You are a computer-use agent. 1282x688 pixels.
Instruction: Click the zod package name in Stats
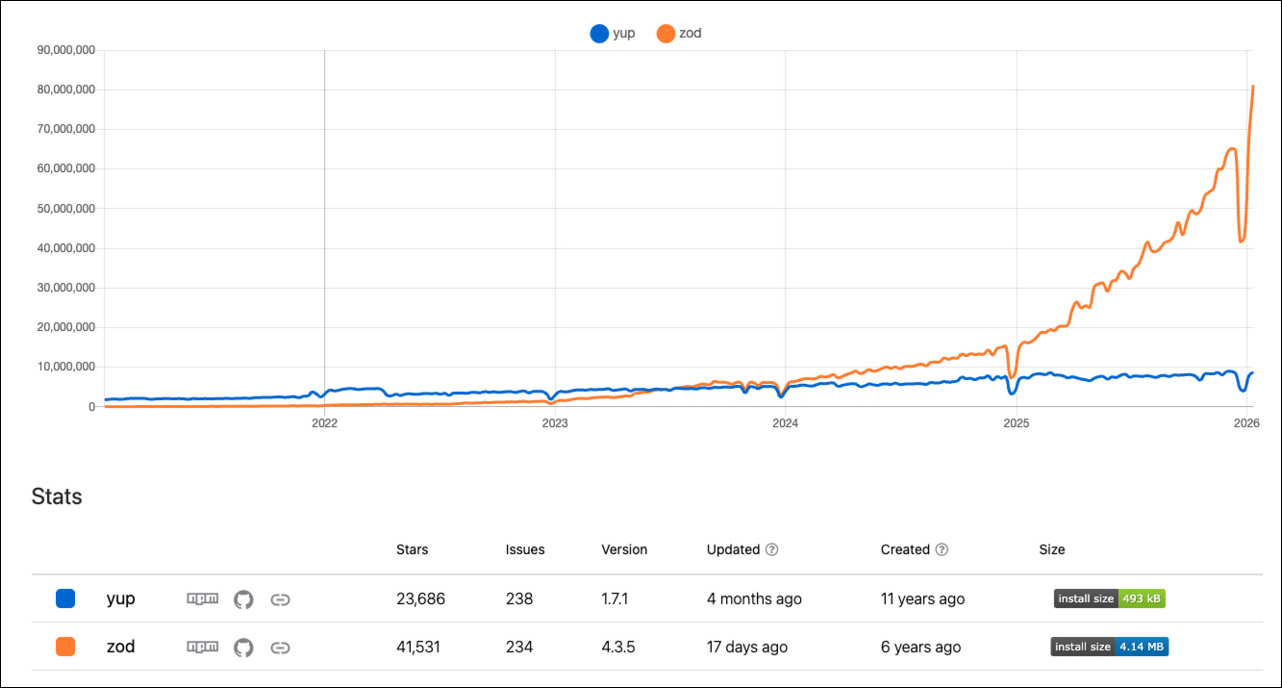pos(121,647)
